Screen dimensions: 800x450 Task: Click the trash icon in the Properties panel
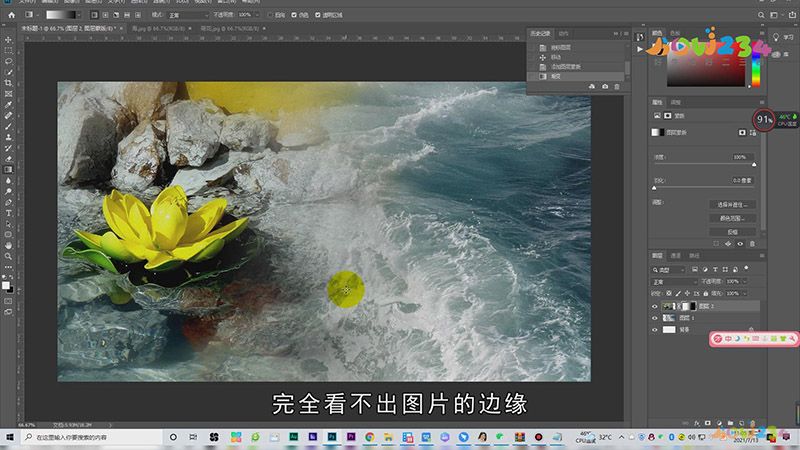(x=752, y=244)
